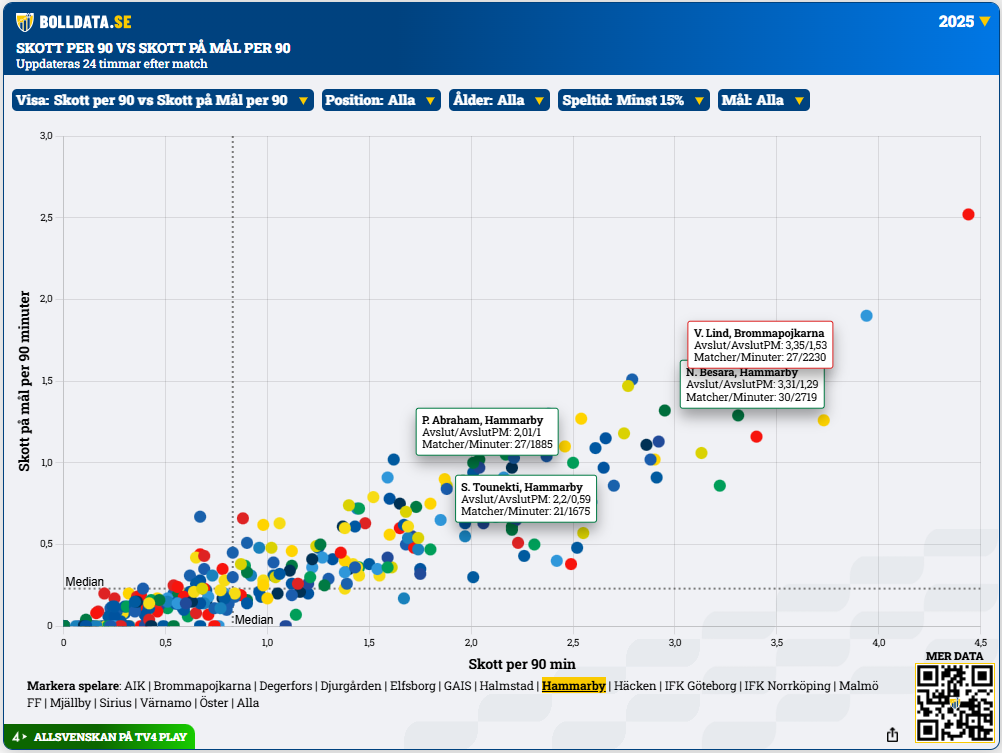Click the V. Lind, Brommapojkarna tooltip
This screenshot has width=1002, height=753.
(x=760, y=345)
